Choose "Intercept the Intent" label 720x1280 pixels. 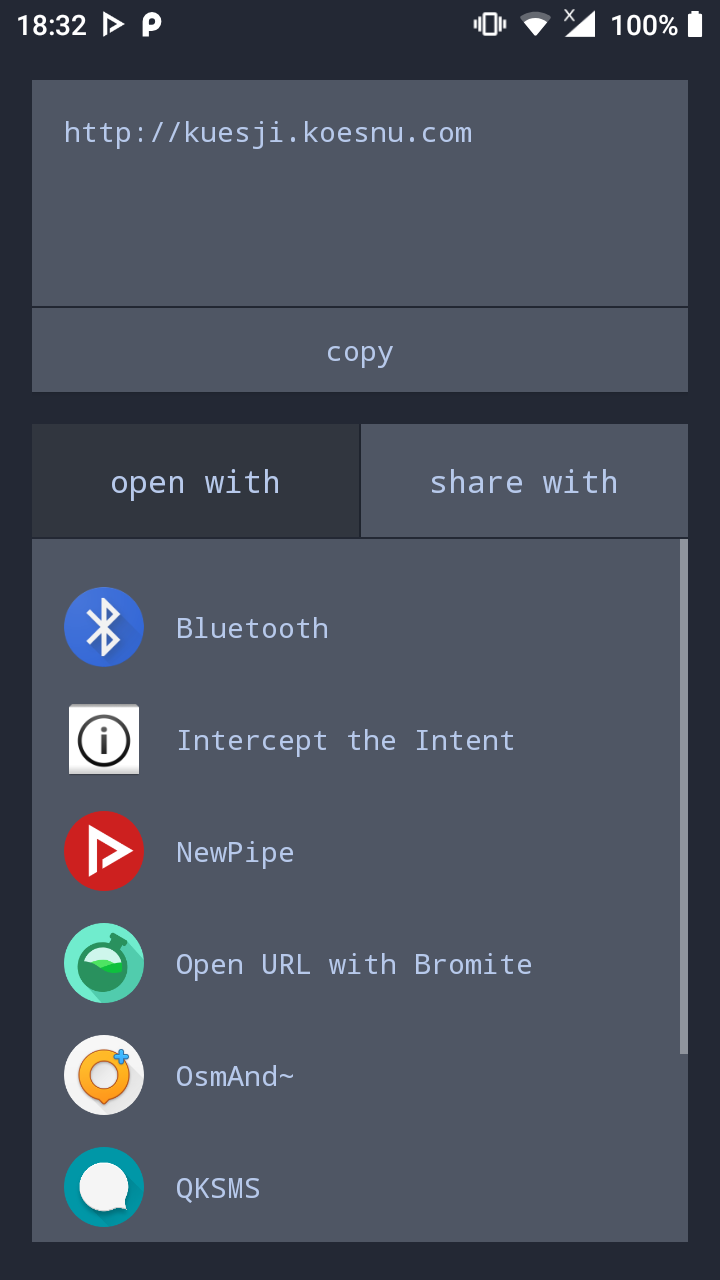[x=346, y=740]
